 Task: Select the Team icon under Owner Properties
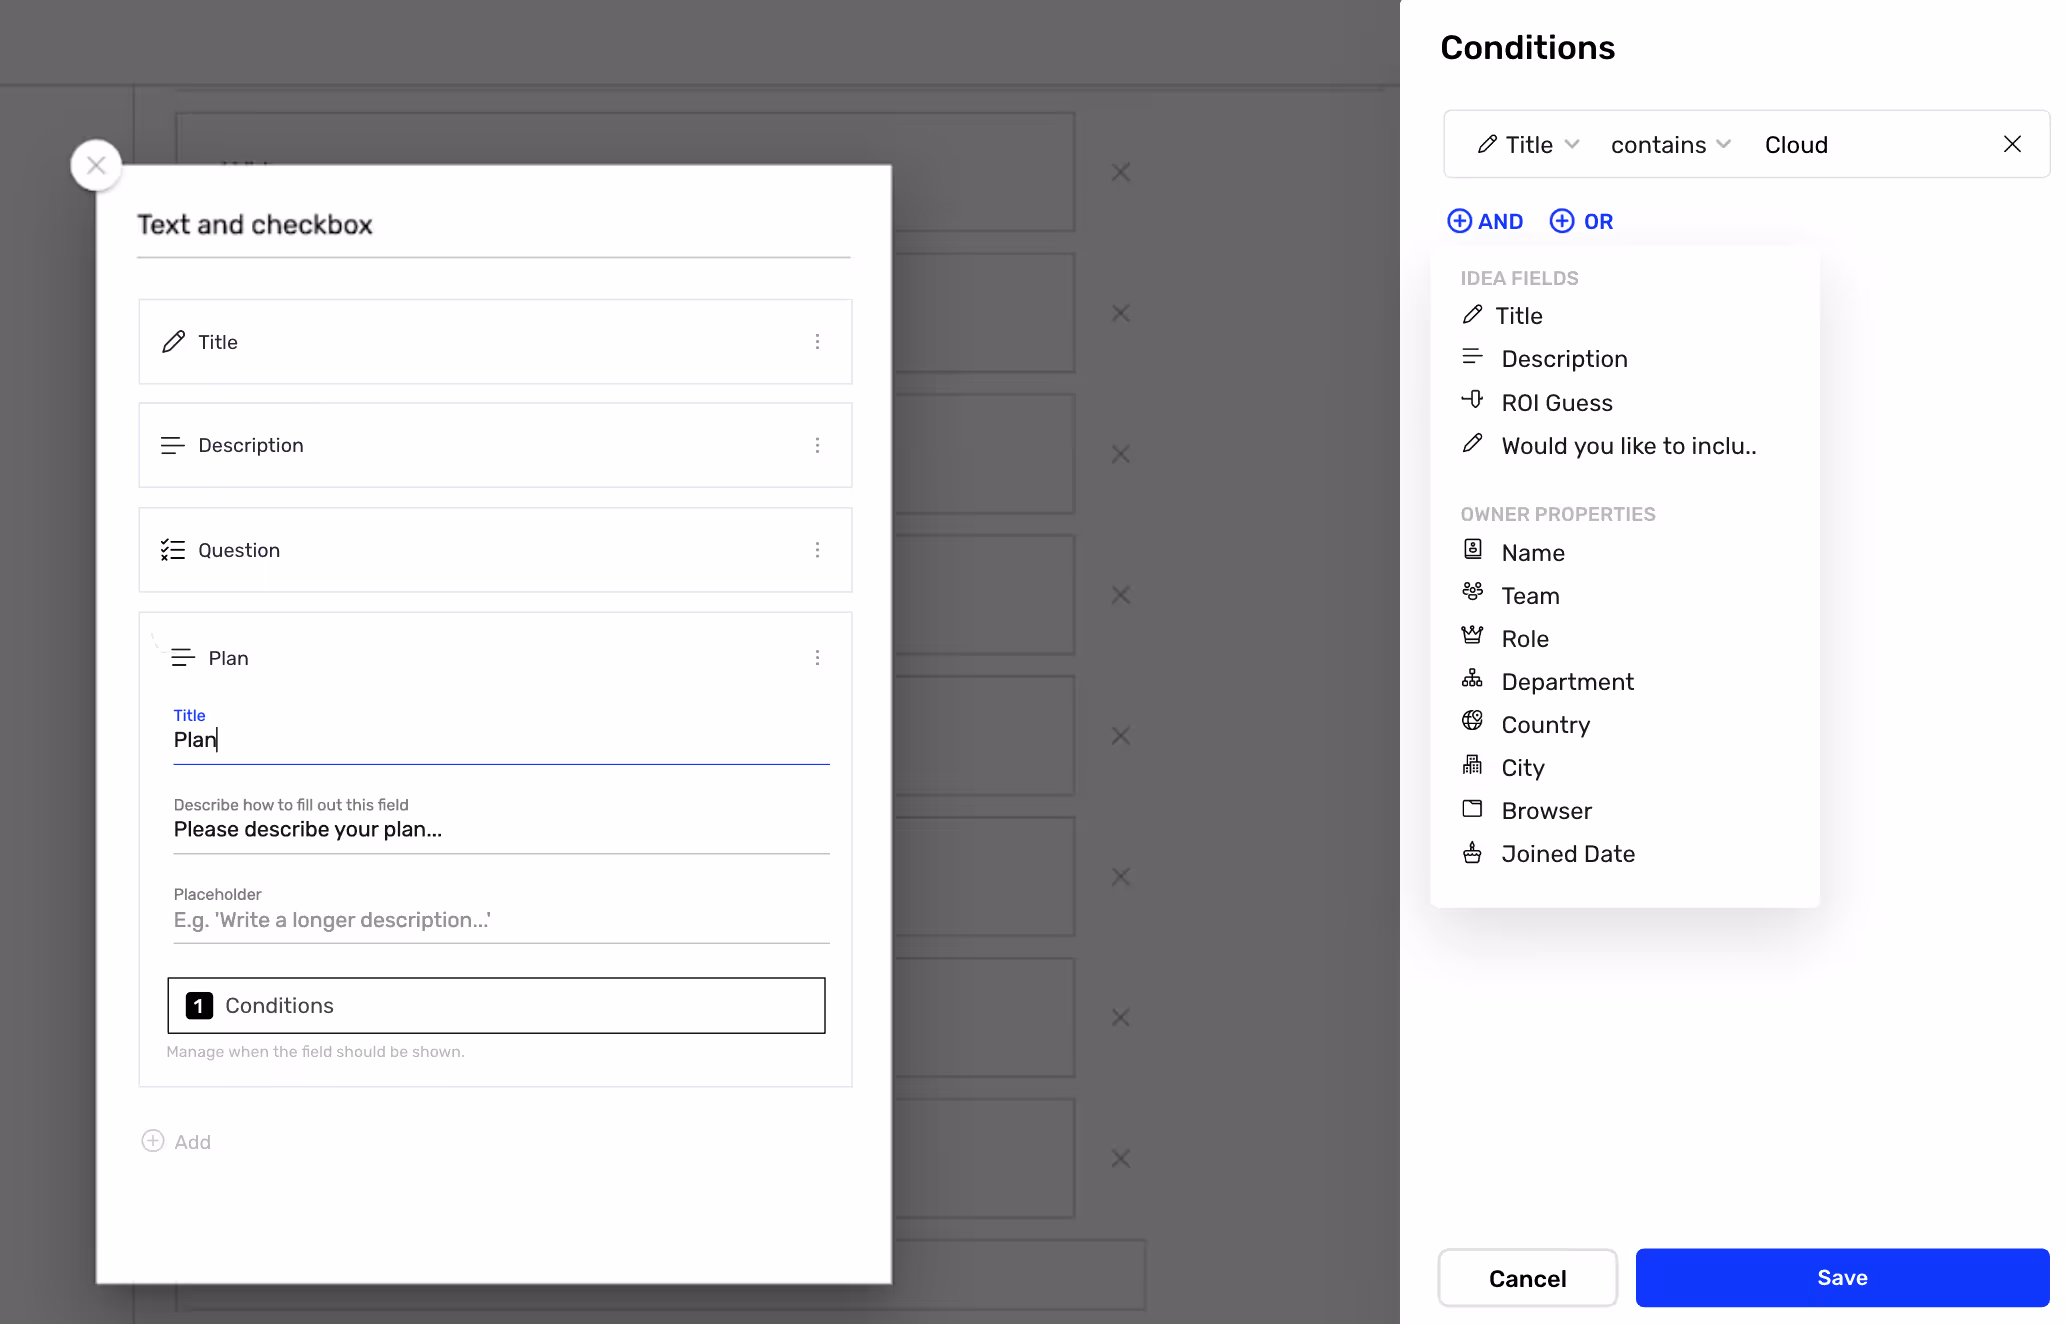1472,592
